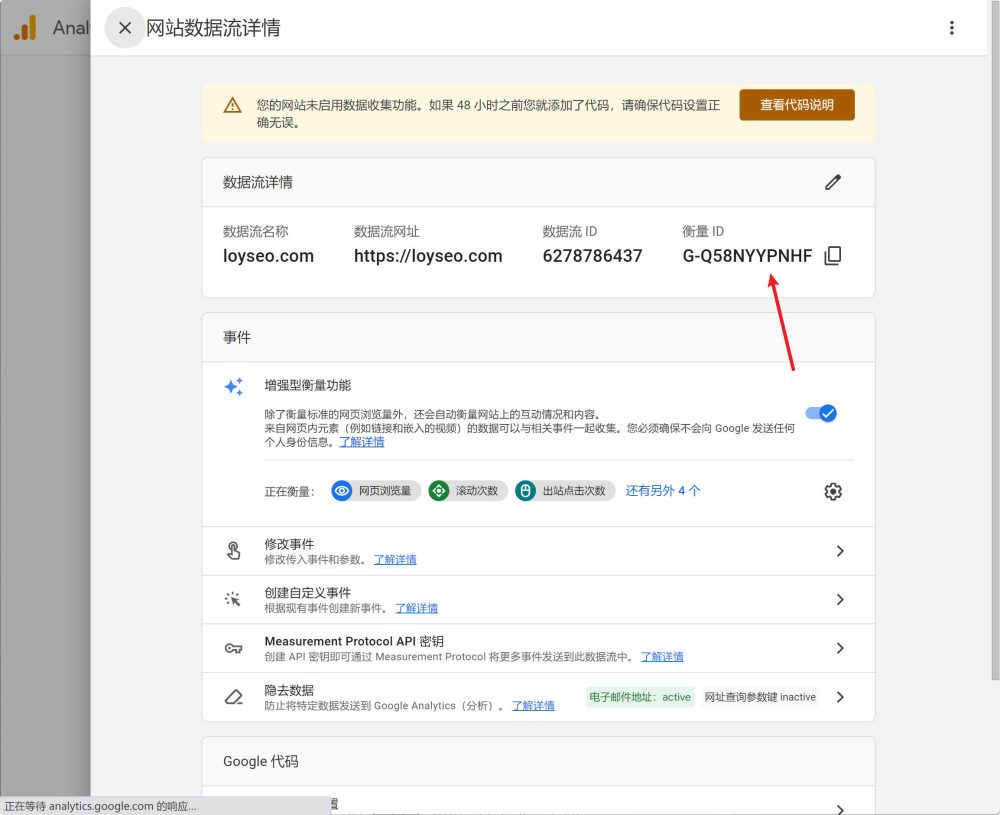The image size is (1000, 815).
Task: Expand Measurement Protocol API 密钥 chevron
Action: tap(840, 648)
